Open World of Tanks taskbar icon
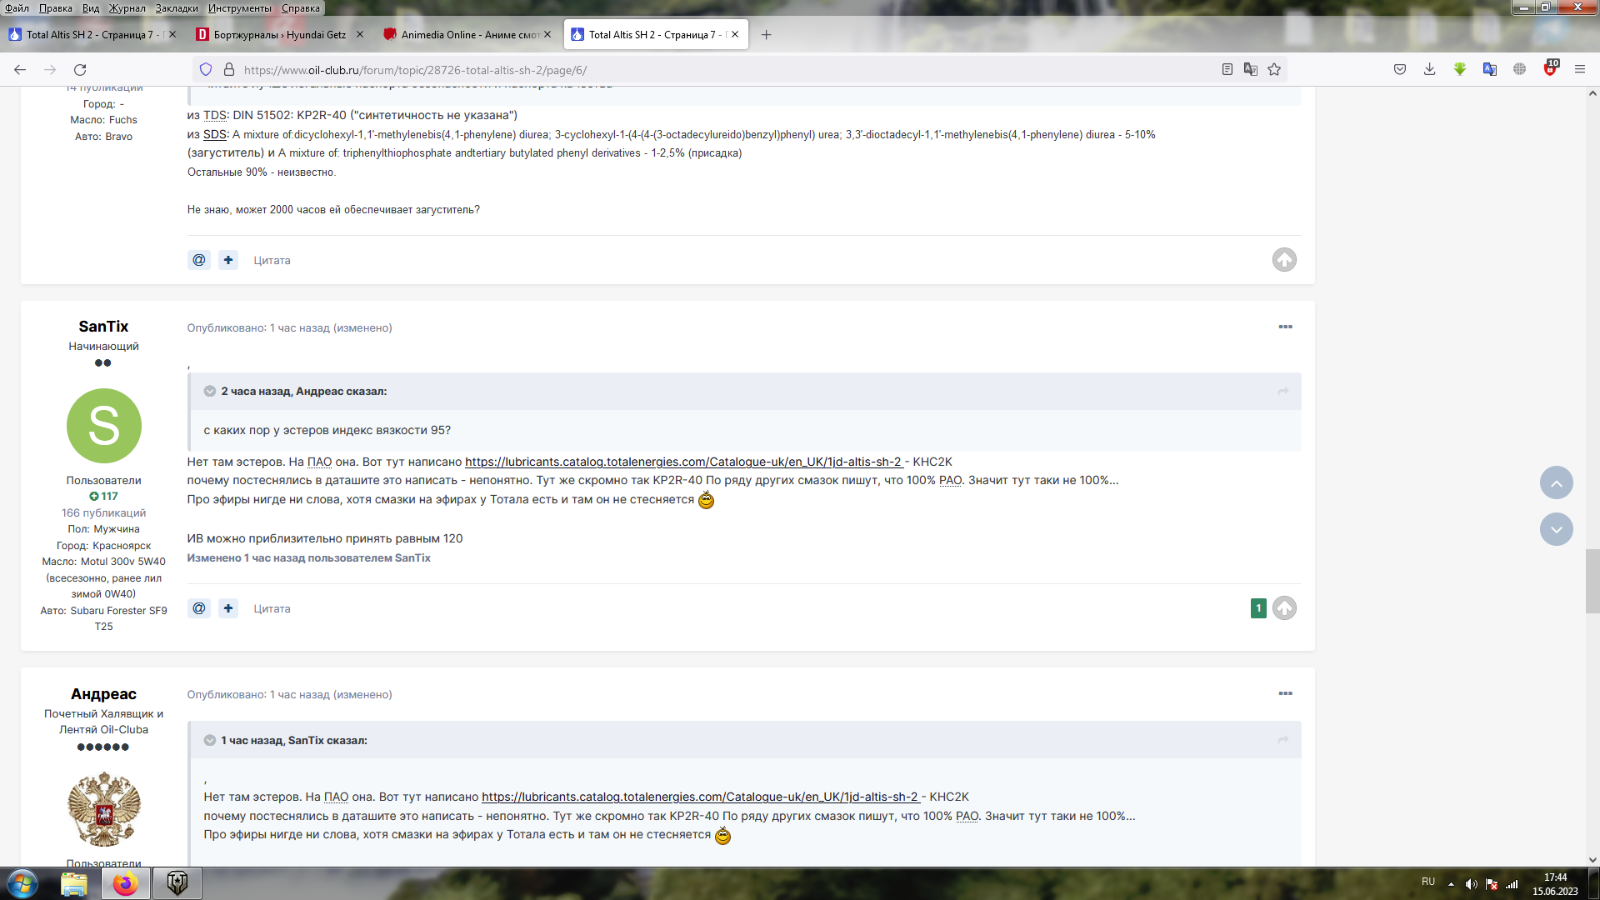This screenshot has width=1600, height=900. coord(177,884)
